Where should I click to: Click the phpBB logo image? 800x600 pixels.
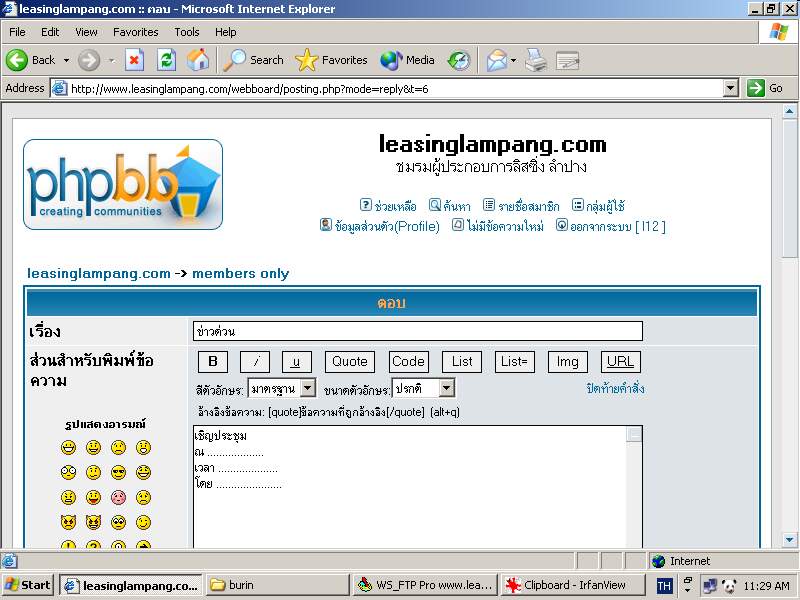[x=122, y=185]
